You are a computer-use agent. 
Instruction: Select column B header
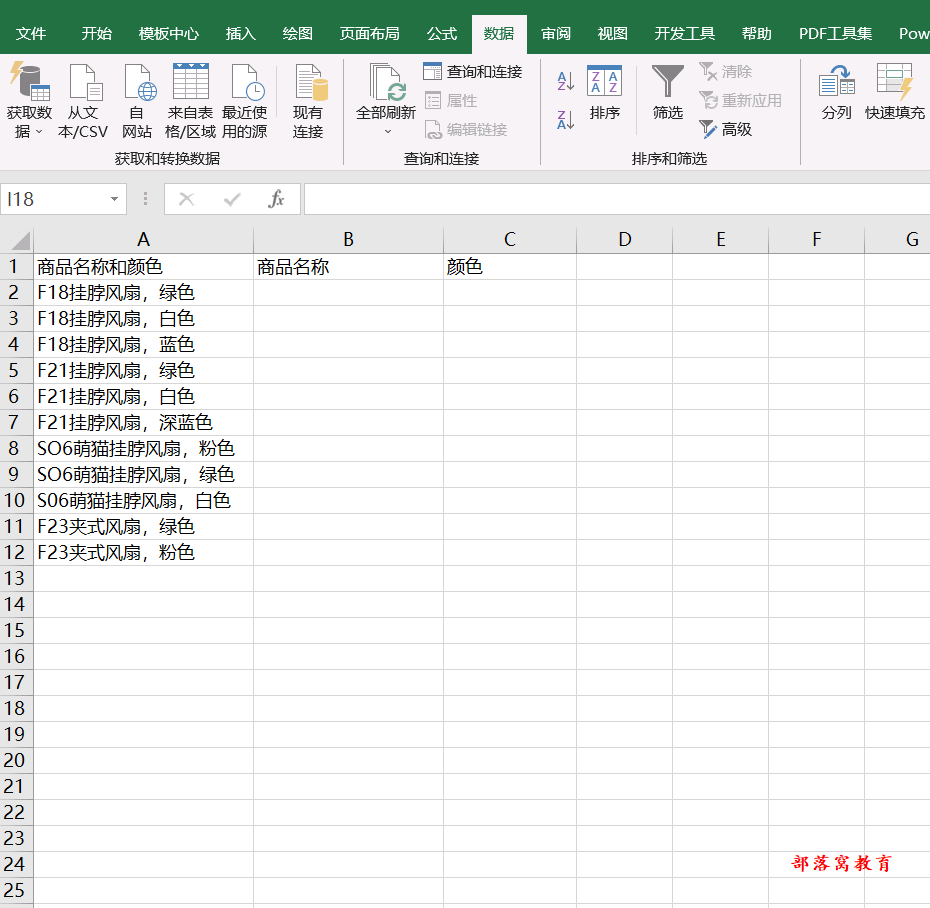point(348,240)
